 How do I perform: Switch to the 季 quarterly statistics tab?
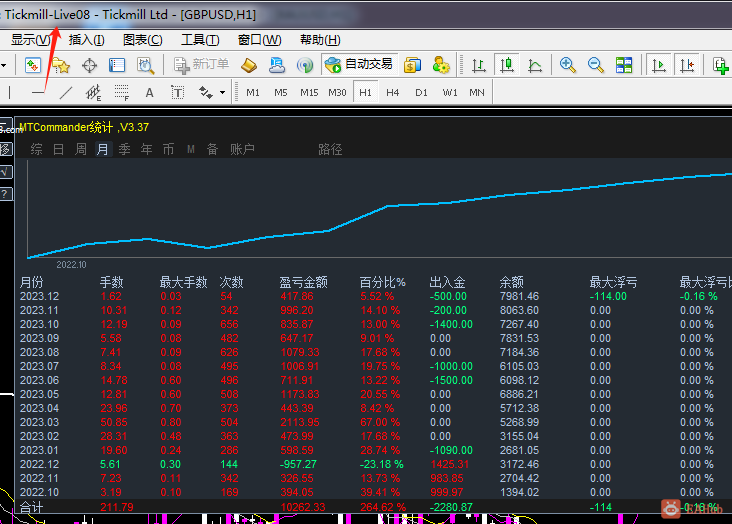tap(124, 149)
